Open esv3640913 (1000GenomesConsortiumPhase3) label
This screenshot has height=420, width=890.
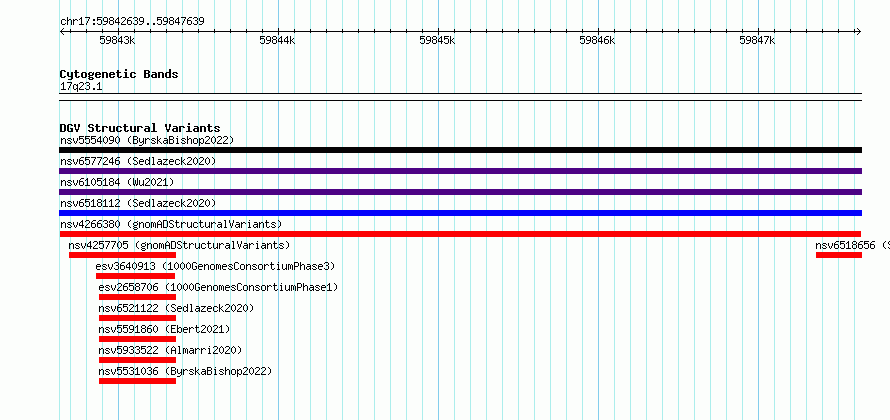coord(216,266)
